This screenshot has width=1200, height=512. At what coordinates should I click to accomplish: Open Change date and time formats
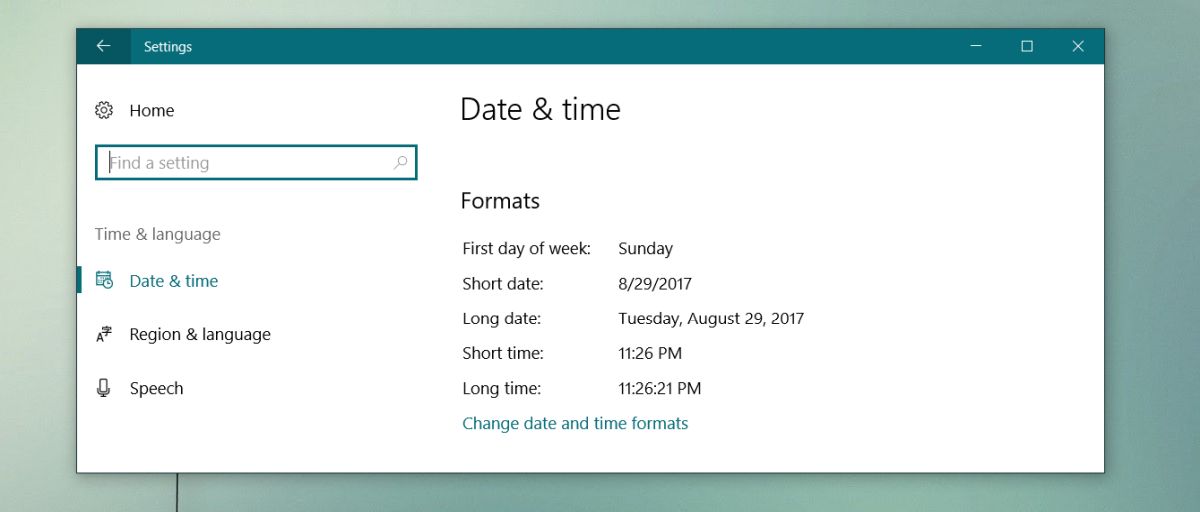pyautogui.click(x=575, y=423)
